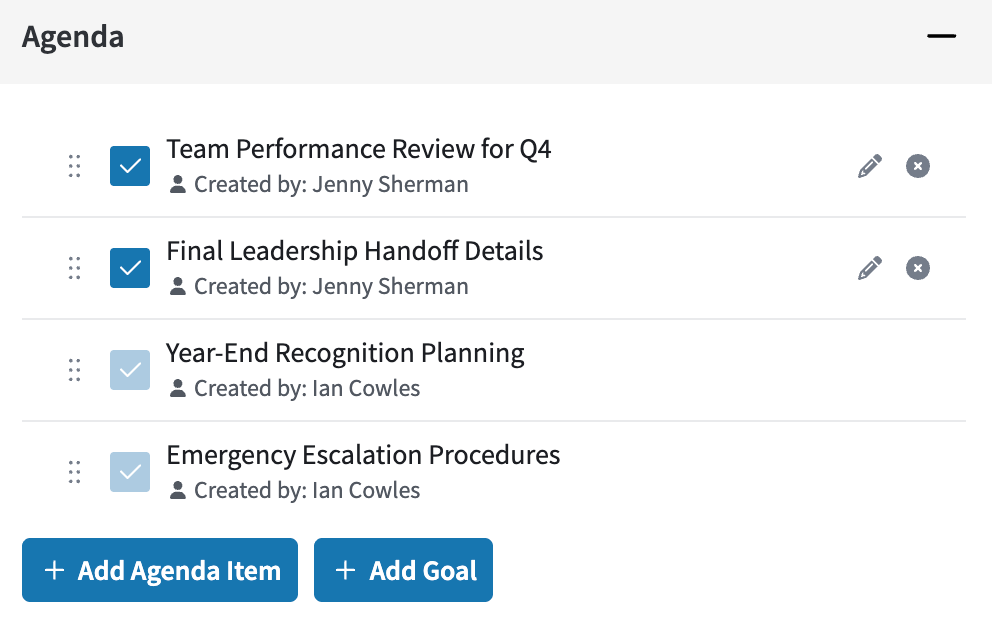
Task: Select drag handle for Year-End Recognition Planning
Action: click(74, 370)
